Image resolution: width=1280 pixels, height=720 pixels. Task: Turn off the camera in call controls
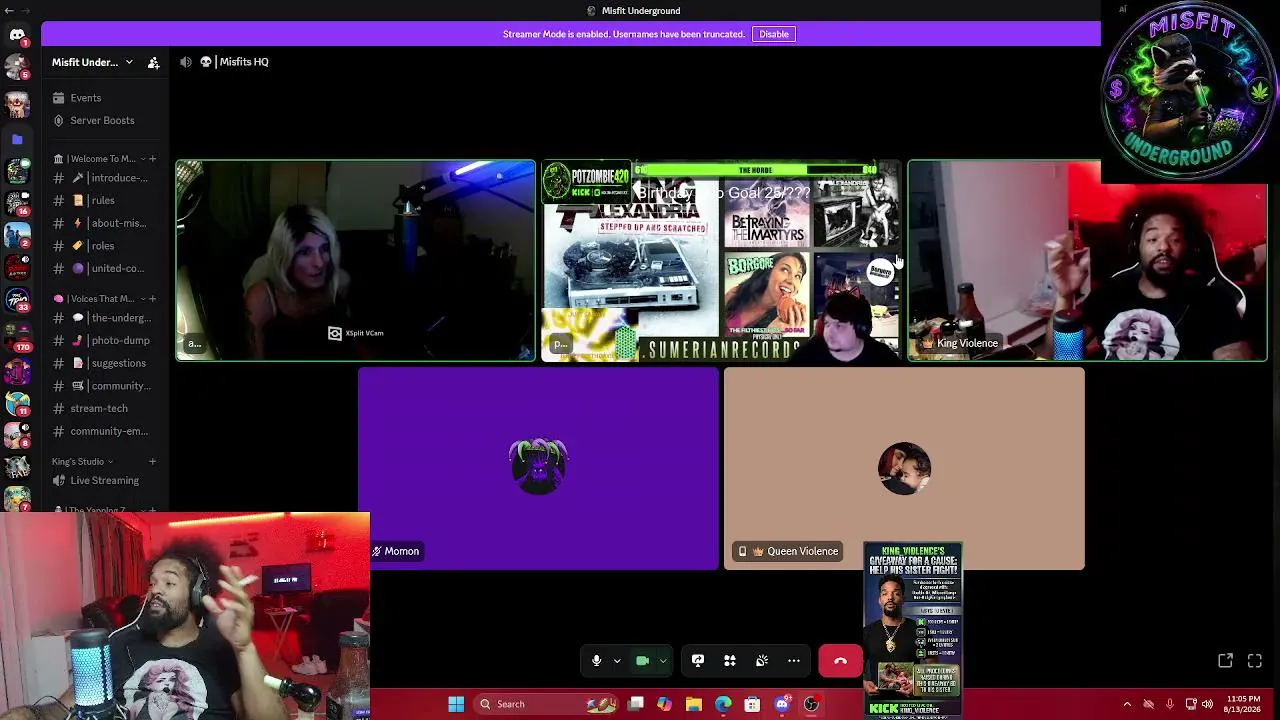tap(643, 661)
